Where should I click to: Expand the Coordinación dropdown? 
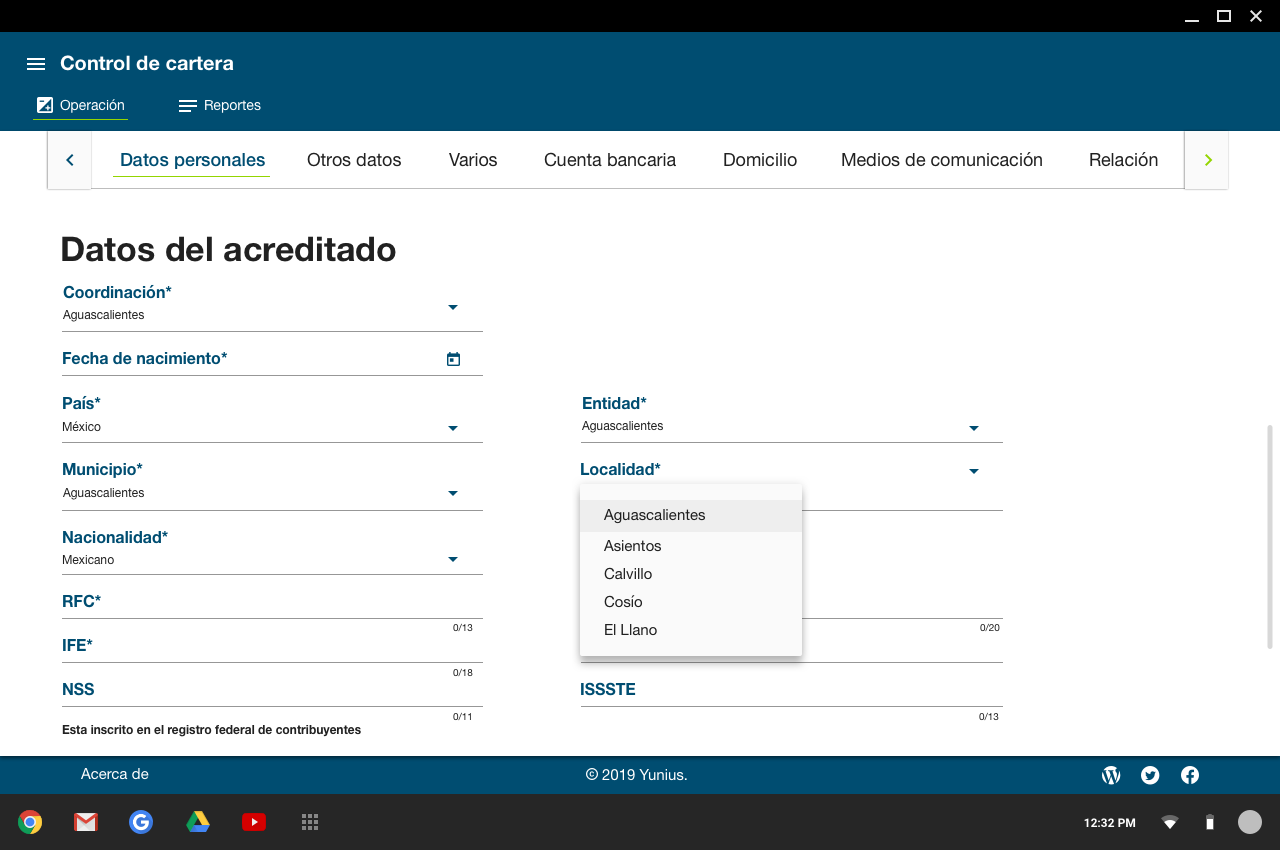click(452, 308)
